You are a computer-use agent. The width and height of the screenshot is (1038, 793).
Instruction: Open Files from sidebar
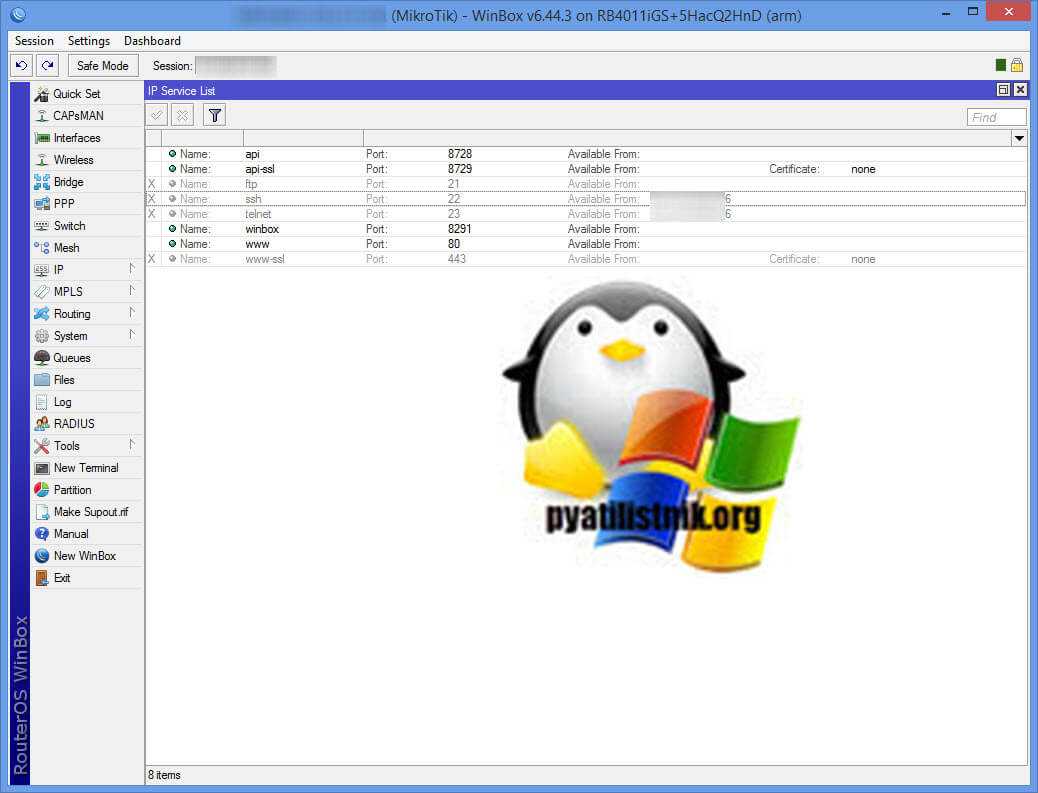click(87, 380)
